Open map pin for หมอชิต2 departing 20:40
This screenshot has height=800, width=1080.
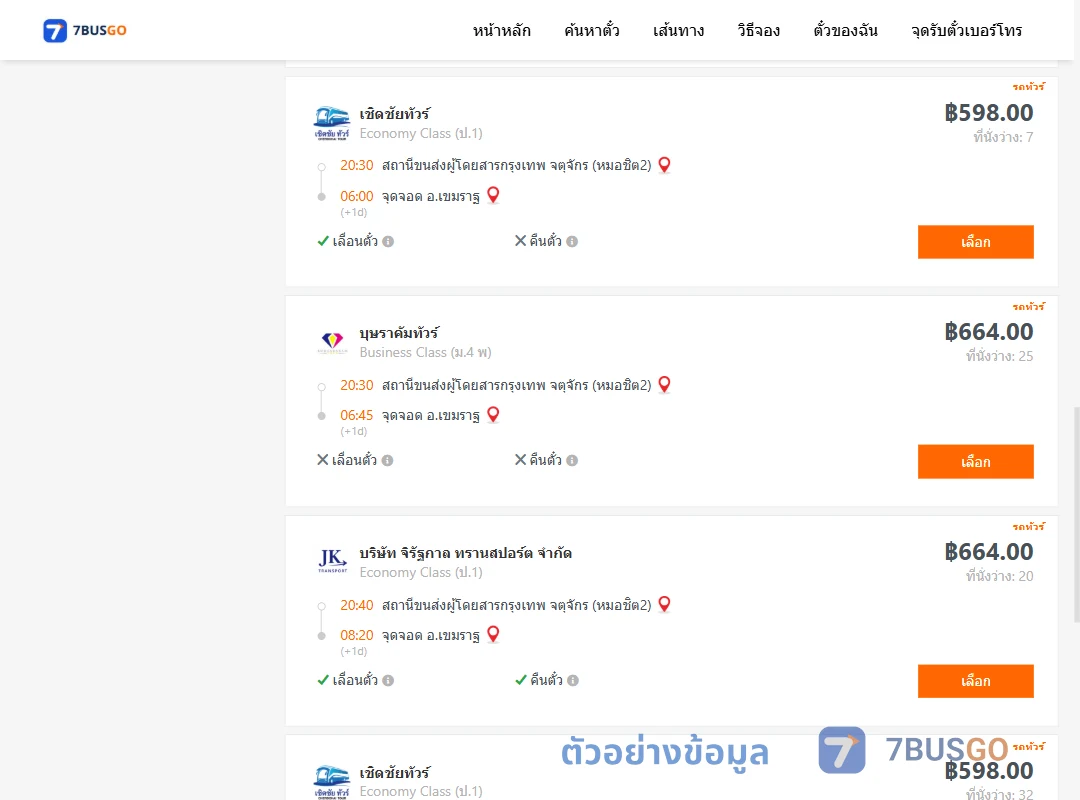click(x=664, y=604)
